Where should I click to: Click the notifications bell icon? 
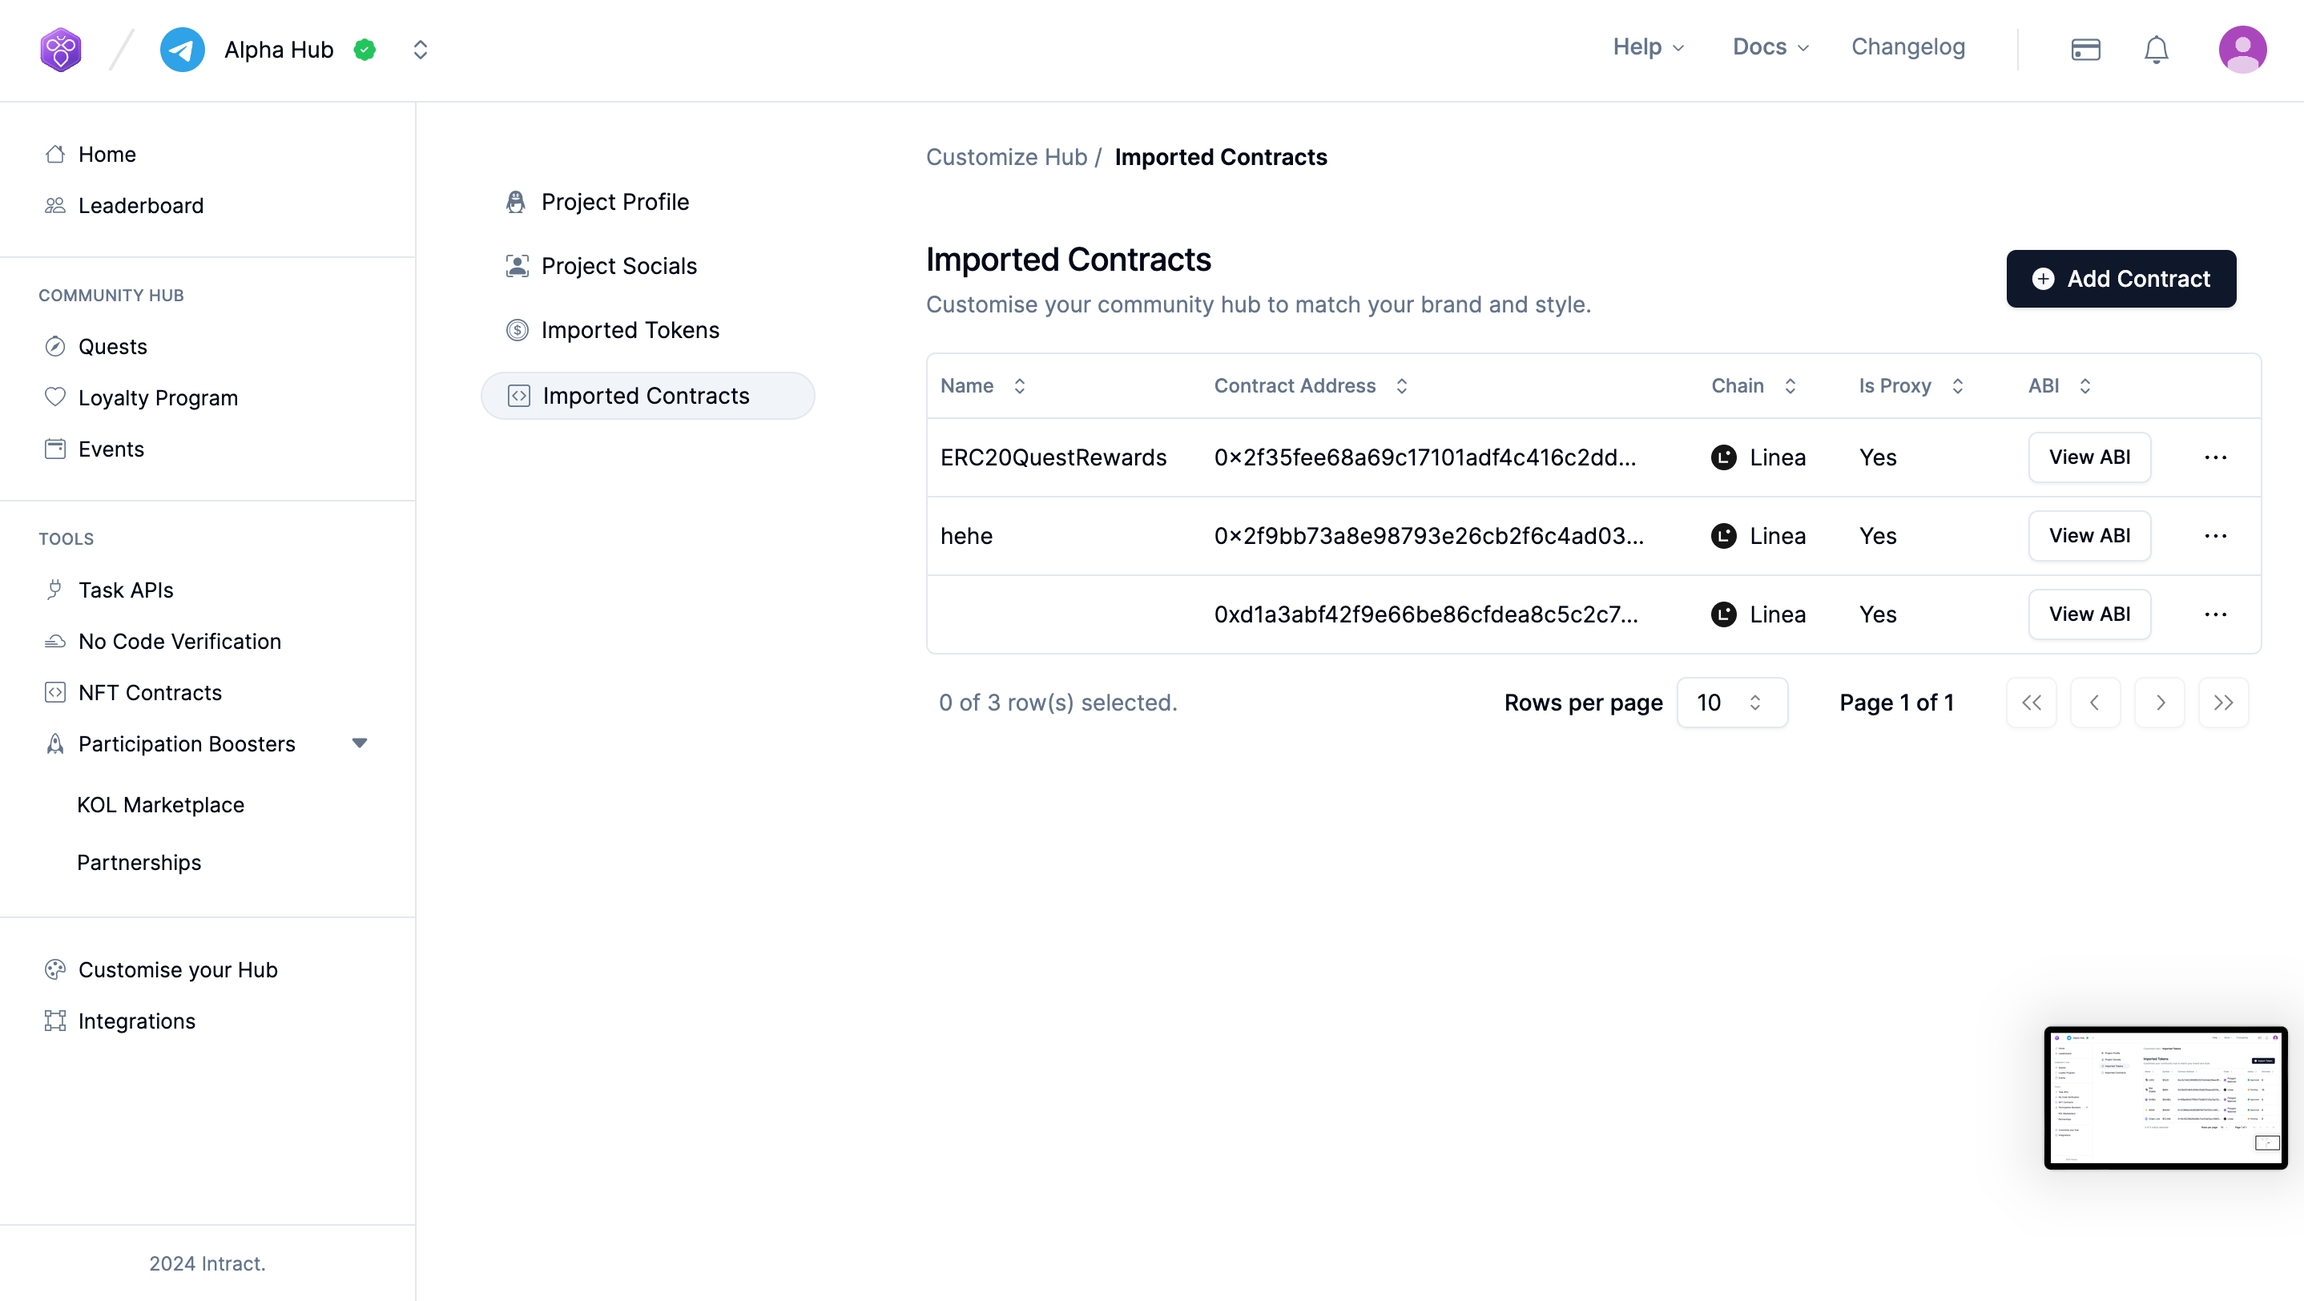click(2156, 49)
